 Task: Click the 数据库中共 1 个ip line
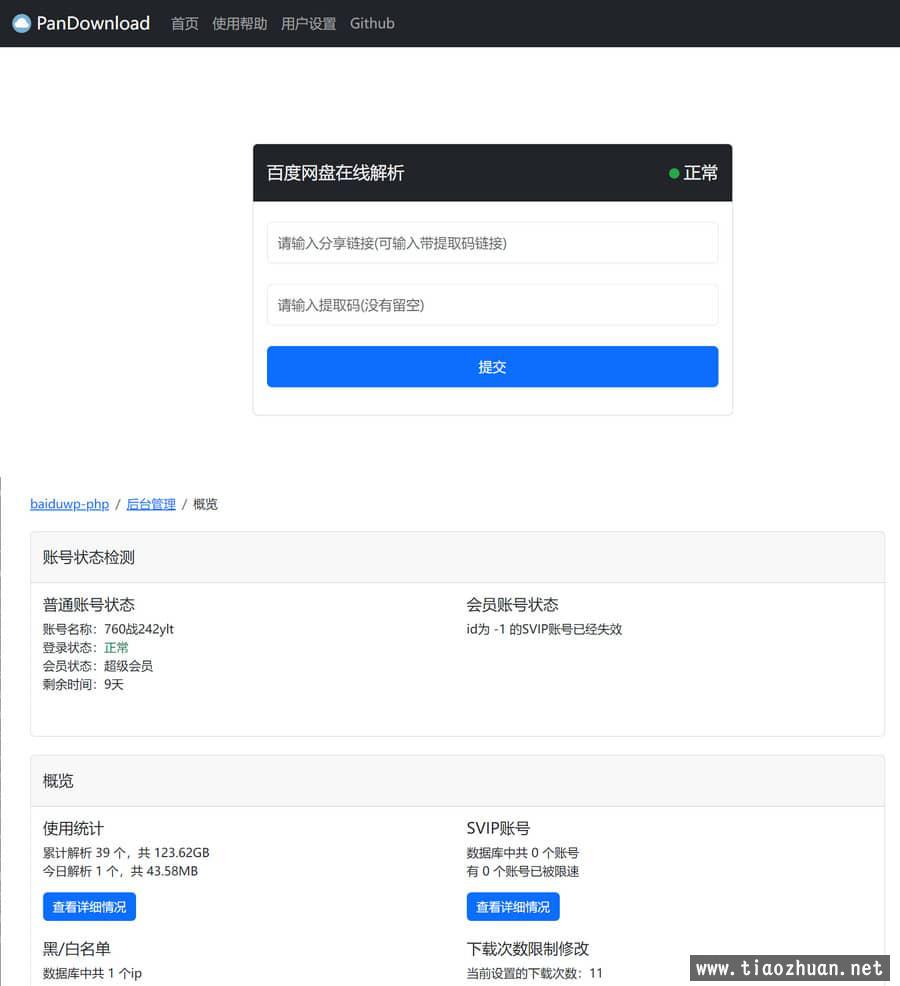click(92, 973)
